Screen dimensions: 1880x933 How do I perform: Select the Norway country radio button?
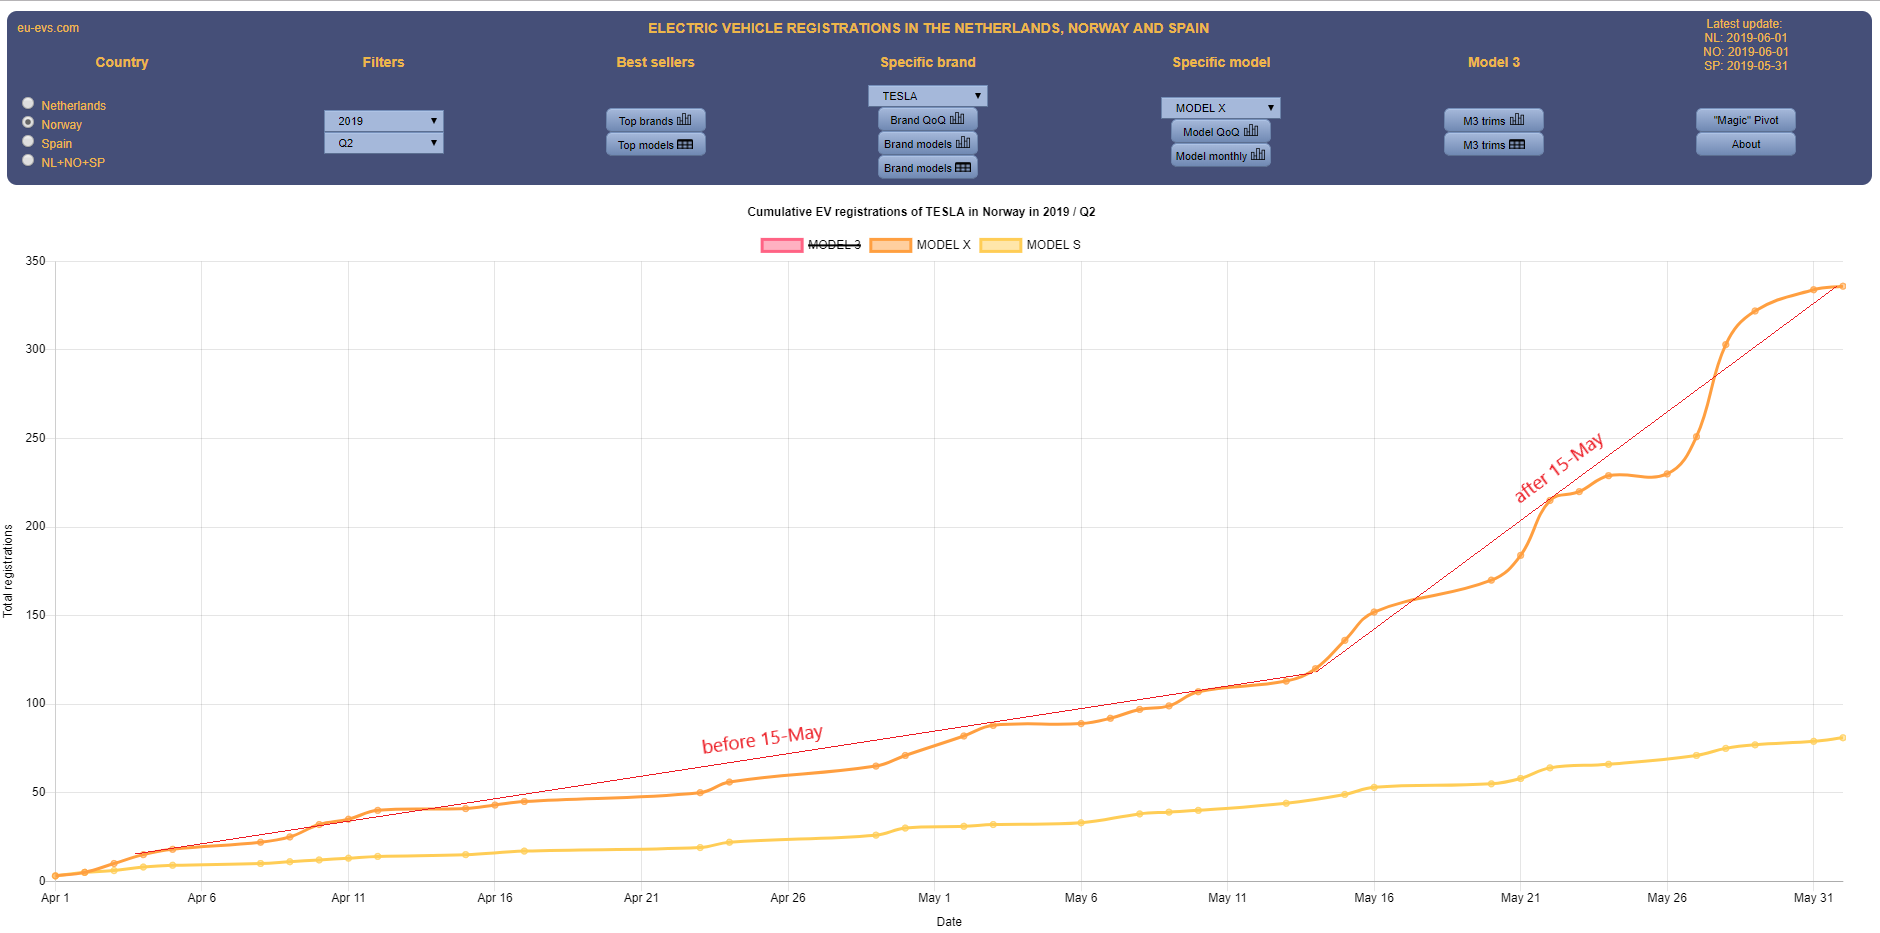point(28,123)
